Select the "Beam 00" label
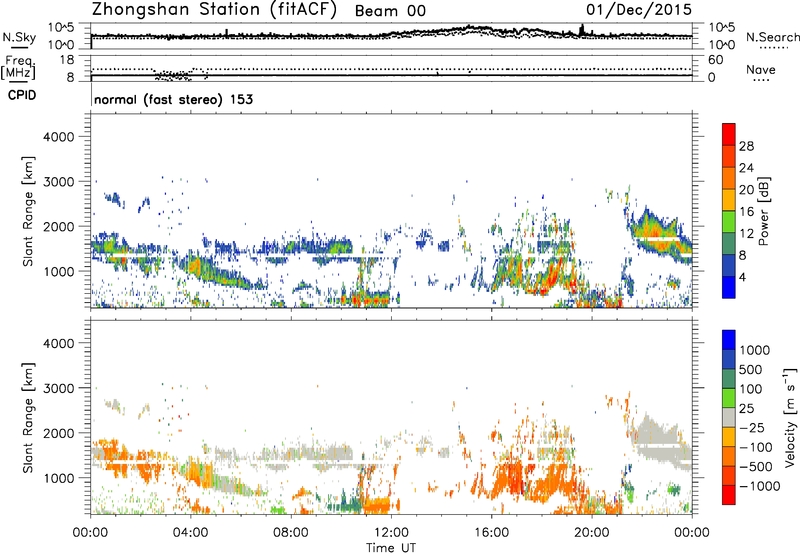 [x=390, y=11]
